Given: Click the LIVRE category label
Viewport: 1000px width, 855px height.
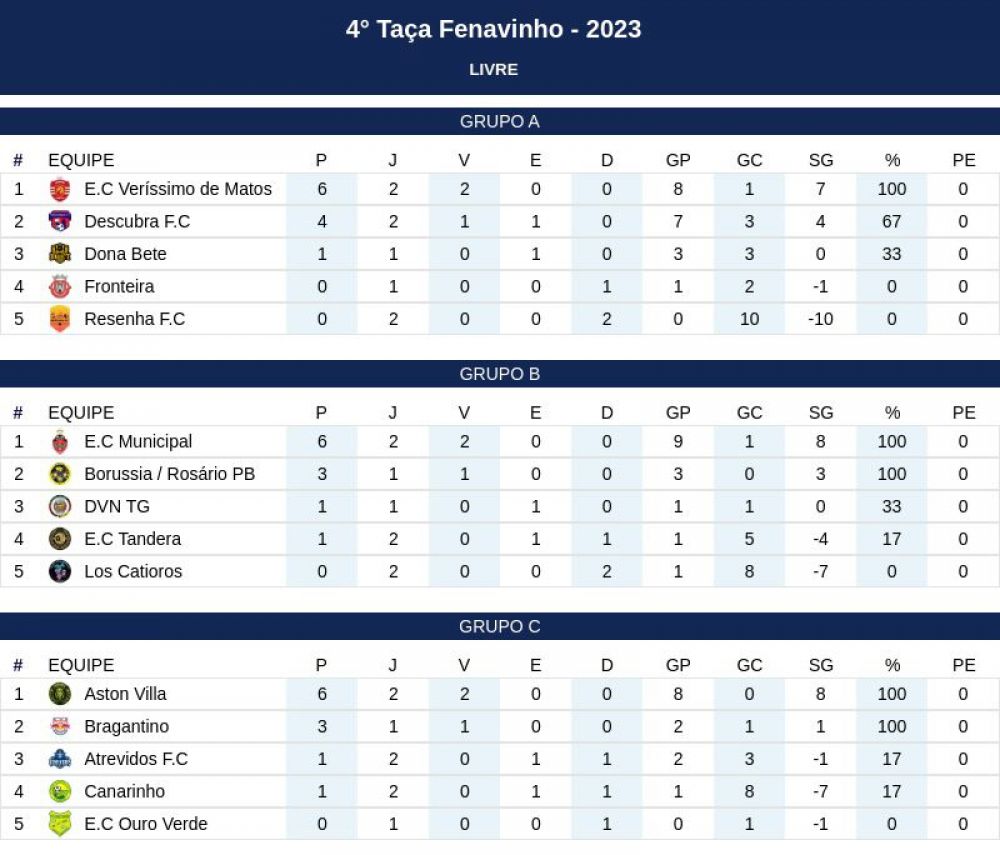Looking at the screenshot, I should 494,69.
